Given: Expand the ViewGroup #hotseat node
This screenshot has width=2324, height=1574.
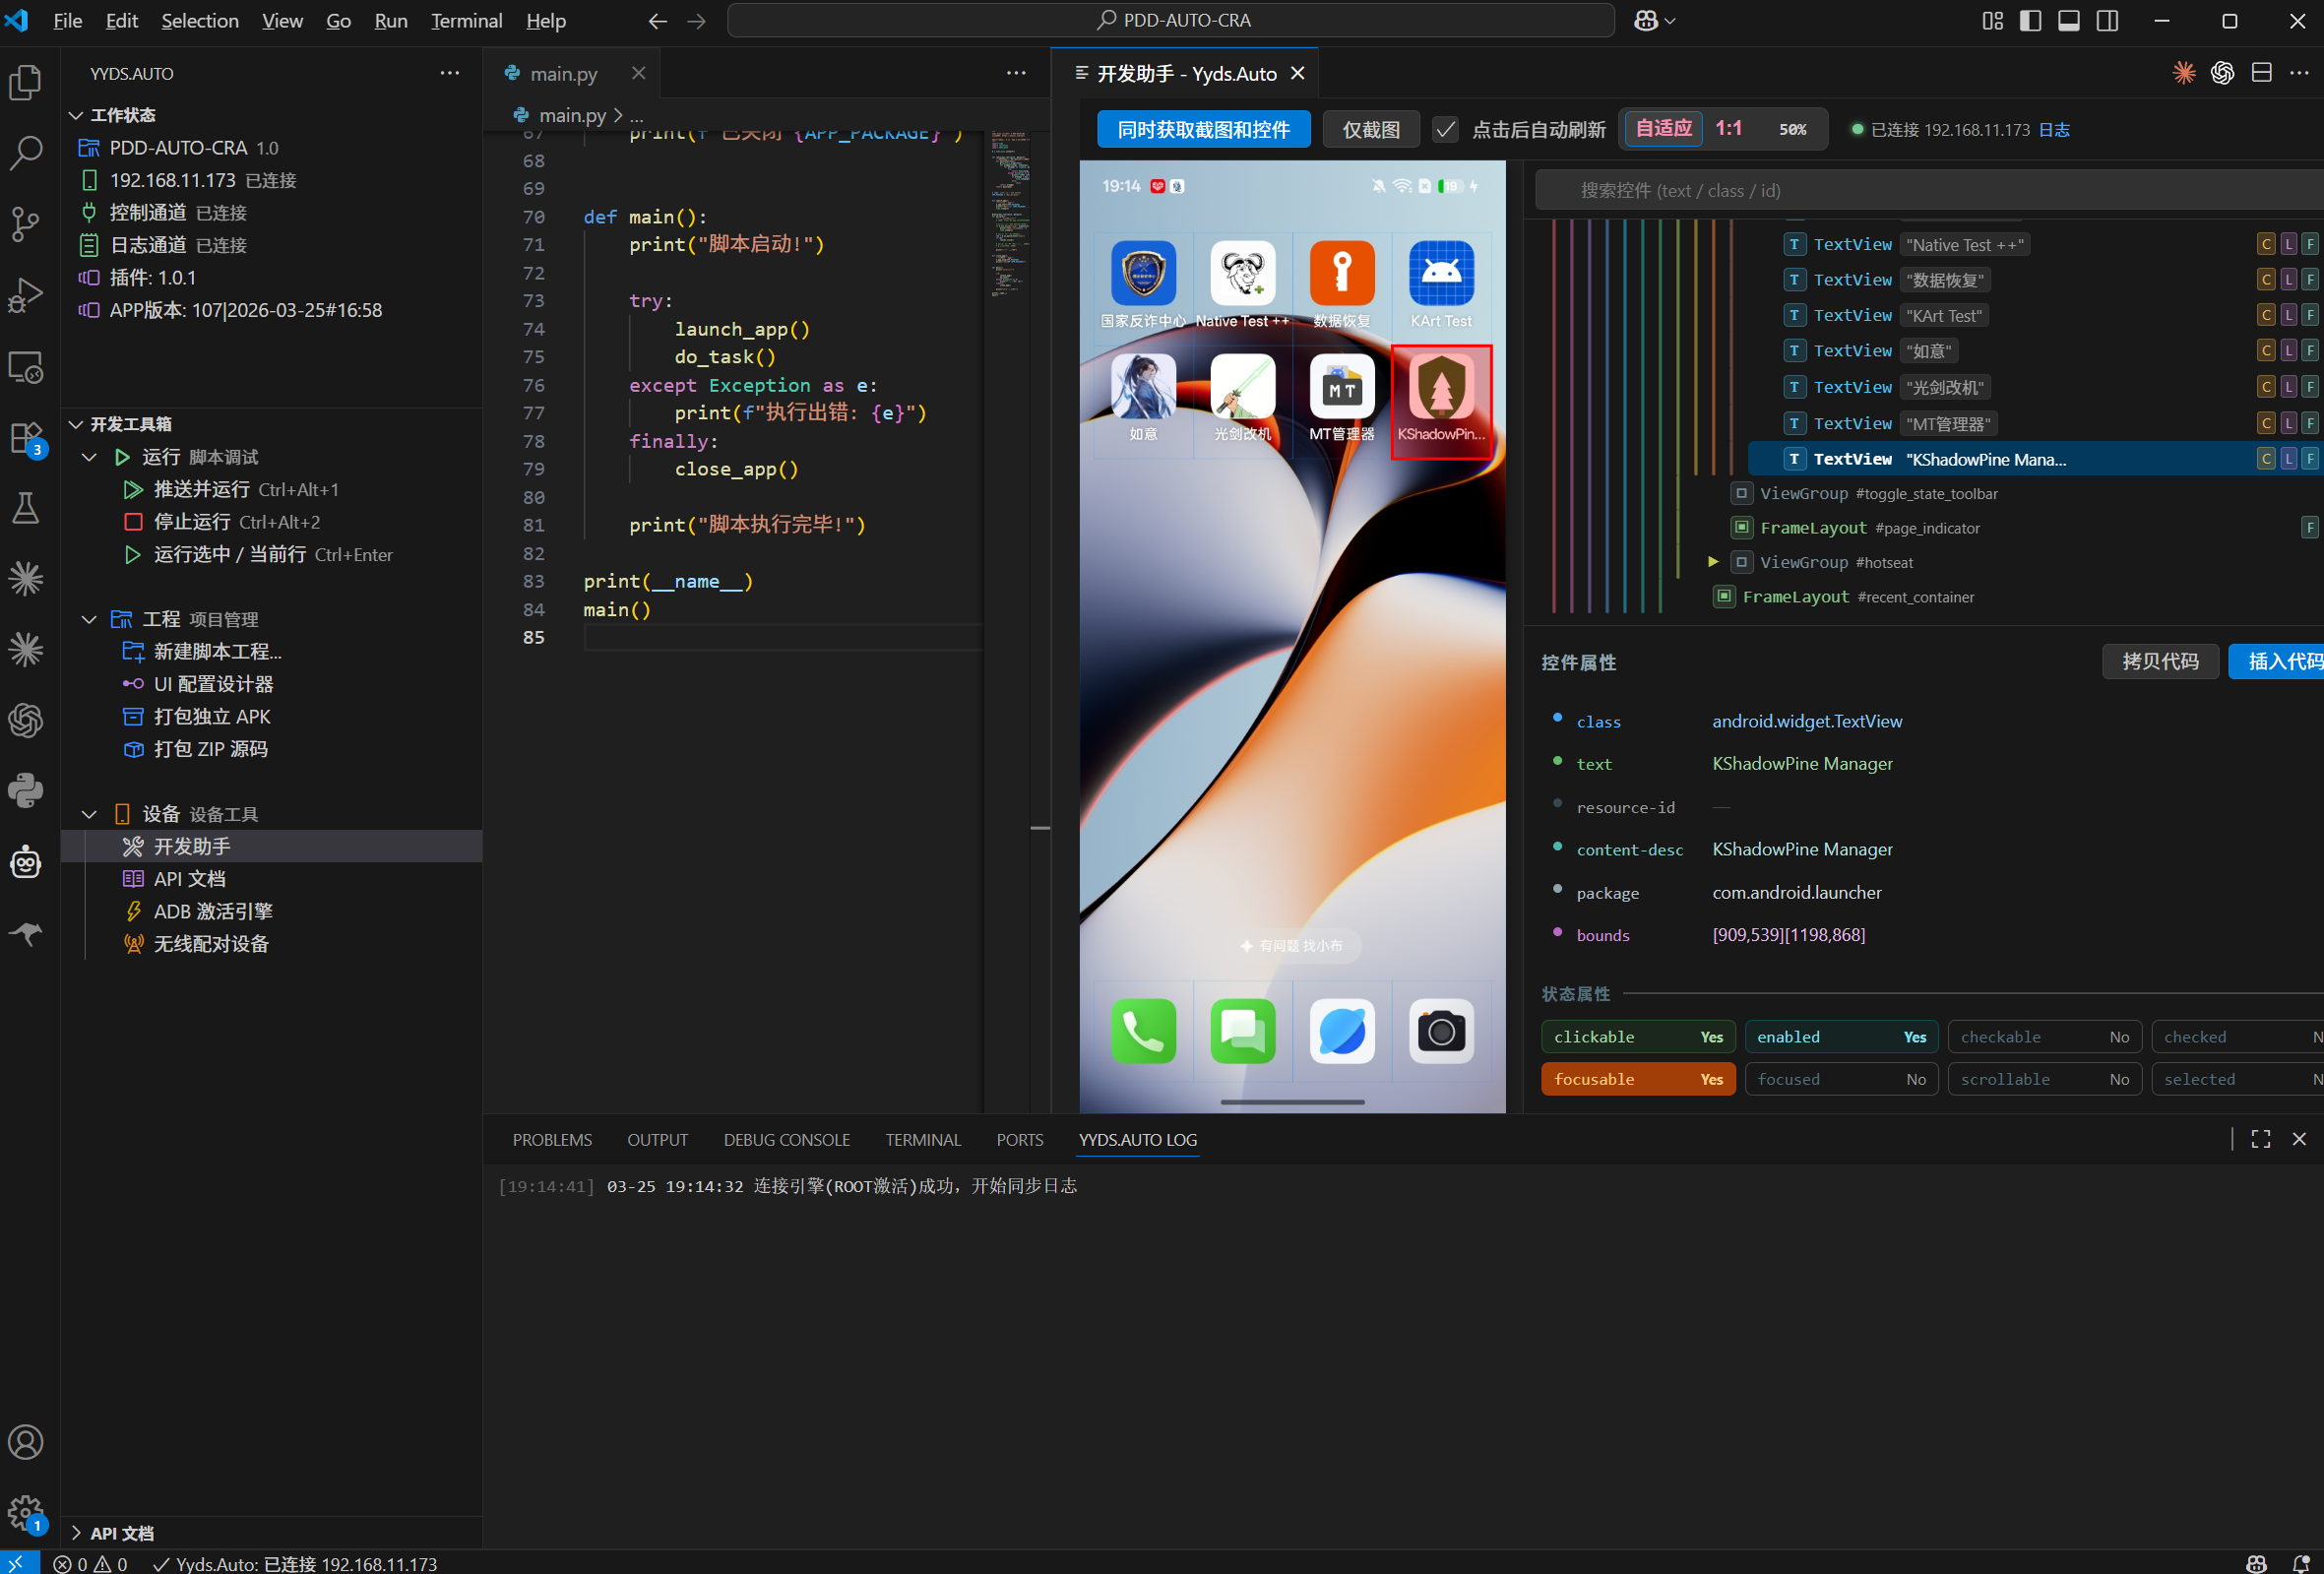Looking at the screenshot, I should coord(1713,562).
